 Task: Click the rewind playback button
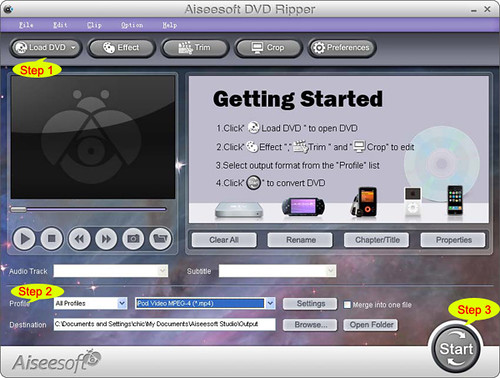click(x=79, y=239)
